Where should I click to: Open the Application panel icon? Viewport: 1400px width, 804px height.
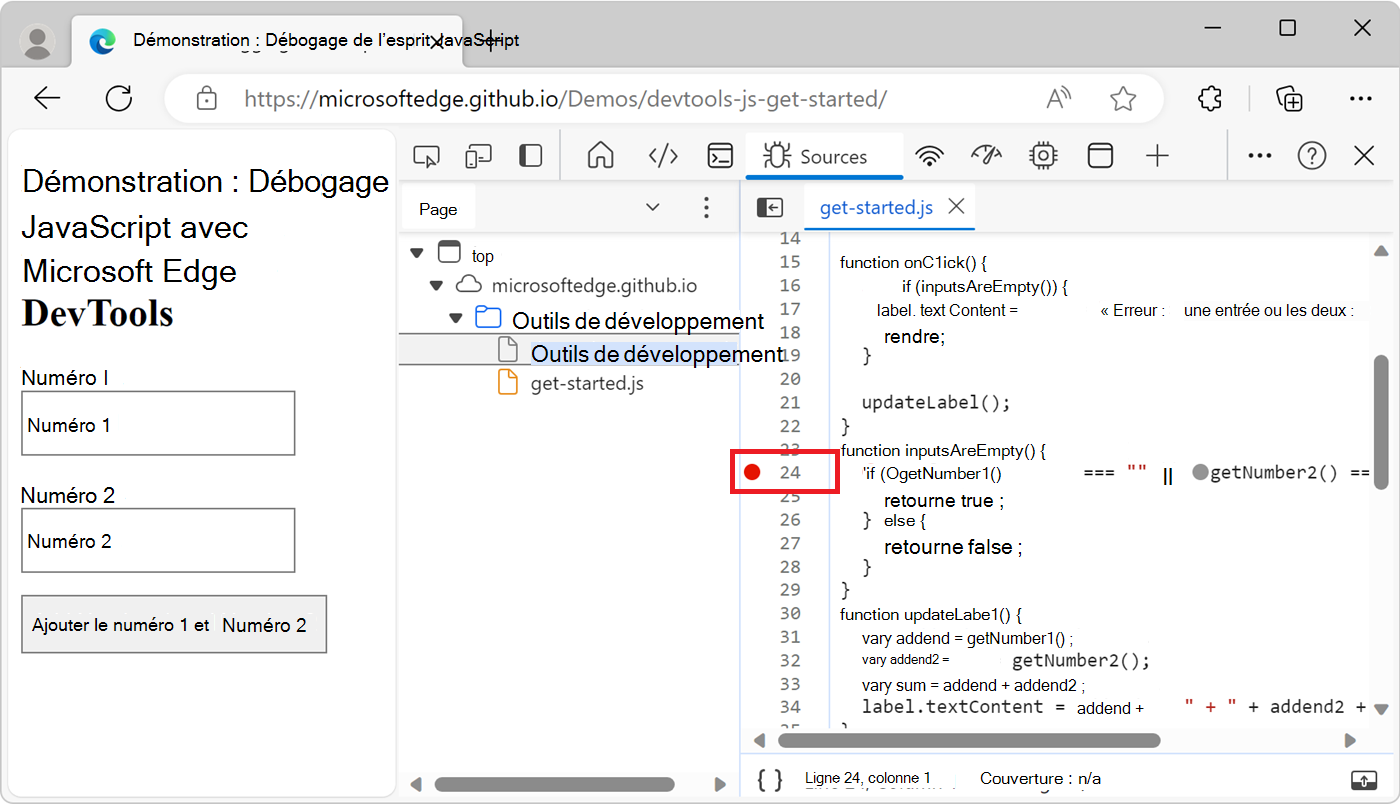(1100, 156)
